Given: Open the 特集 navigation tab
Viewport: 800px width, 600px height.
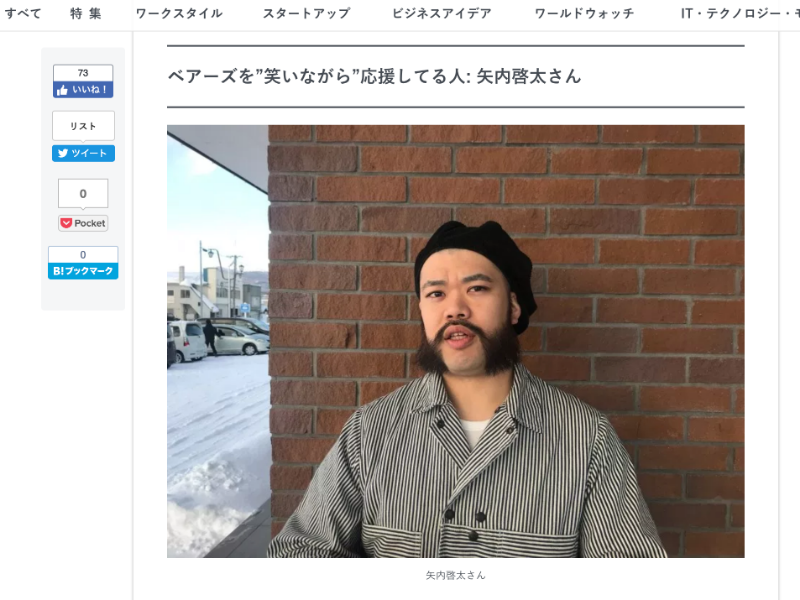Looking at the screenshot, I should 86,13.
